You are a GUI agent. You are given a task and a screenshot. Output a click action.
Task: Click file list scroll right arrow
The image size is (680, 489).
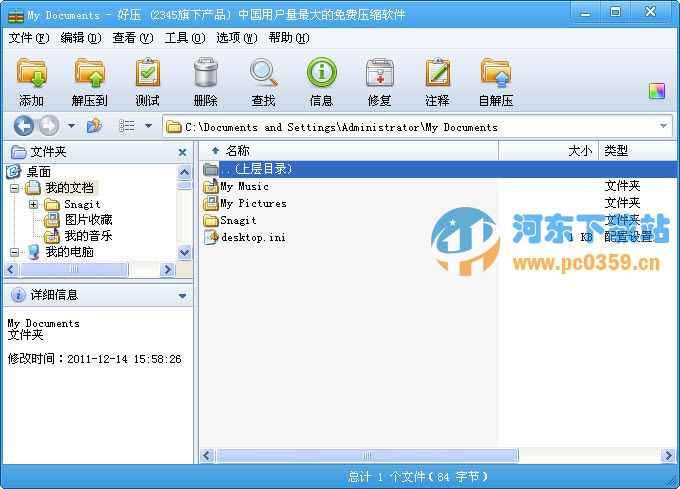click(x=668, y=456)
